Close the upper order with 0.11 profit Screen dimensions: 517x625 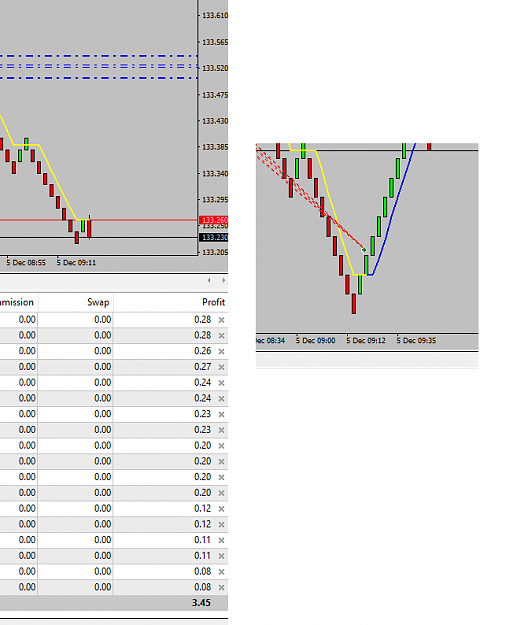pyautogui.click(x=222, y=540)
